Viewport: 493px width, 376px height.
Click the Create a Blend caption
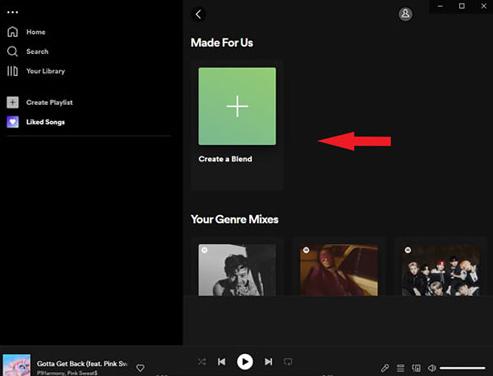tap(225, 159)
